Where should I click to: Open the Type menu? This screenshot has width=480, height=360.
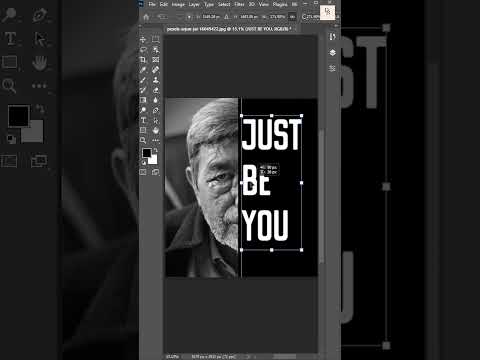pyautogui.click(x=209, y=4)
